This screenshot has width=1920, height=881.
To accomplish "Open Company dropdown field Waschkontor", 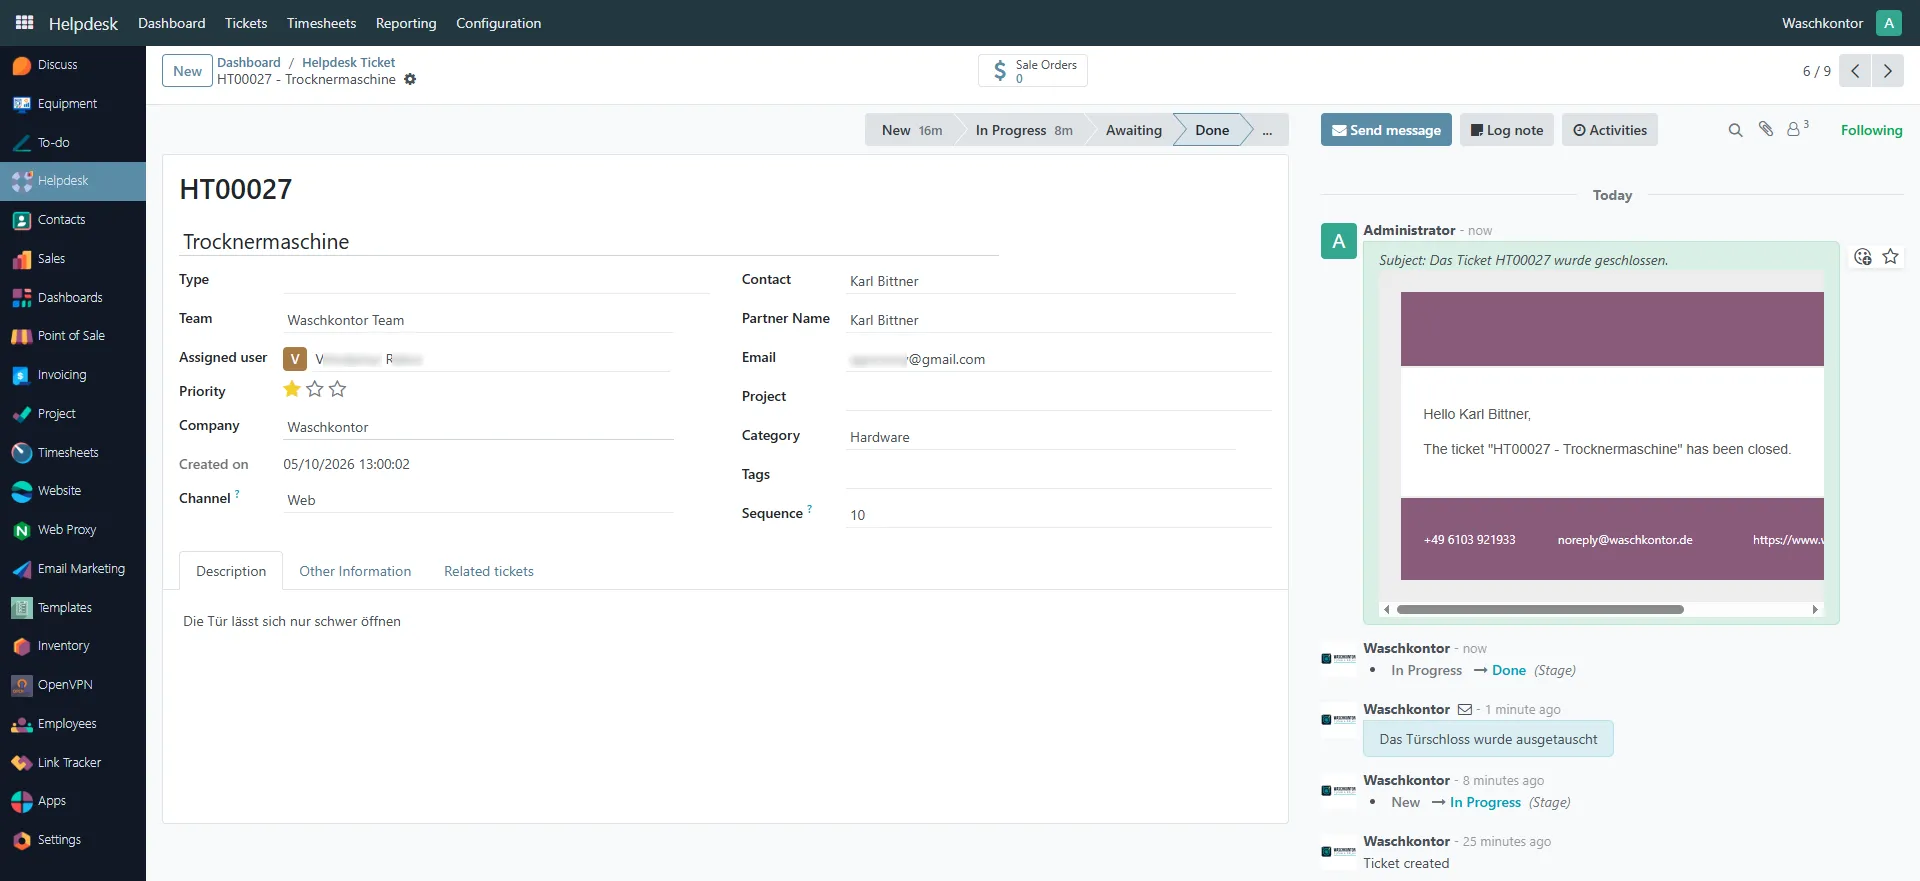I will click(479, 427).
